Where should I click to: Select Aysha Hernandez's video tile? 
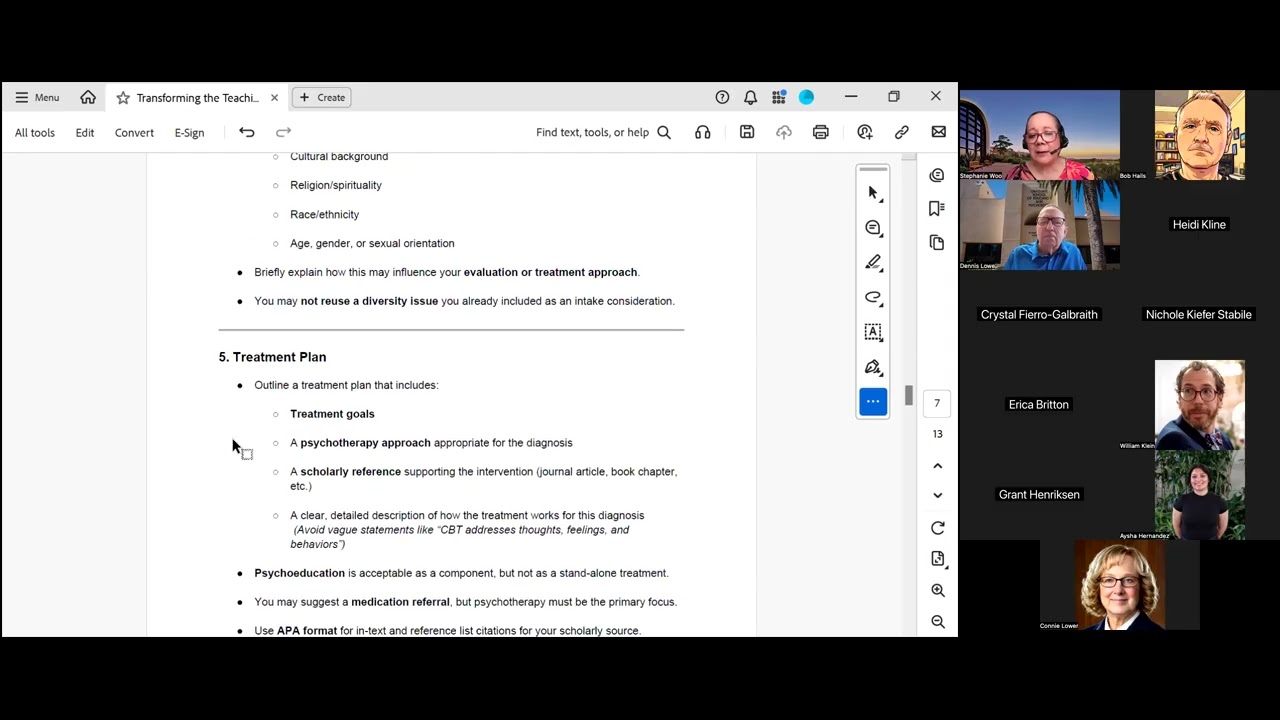(x=1199, y=495)
